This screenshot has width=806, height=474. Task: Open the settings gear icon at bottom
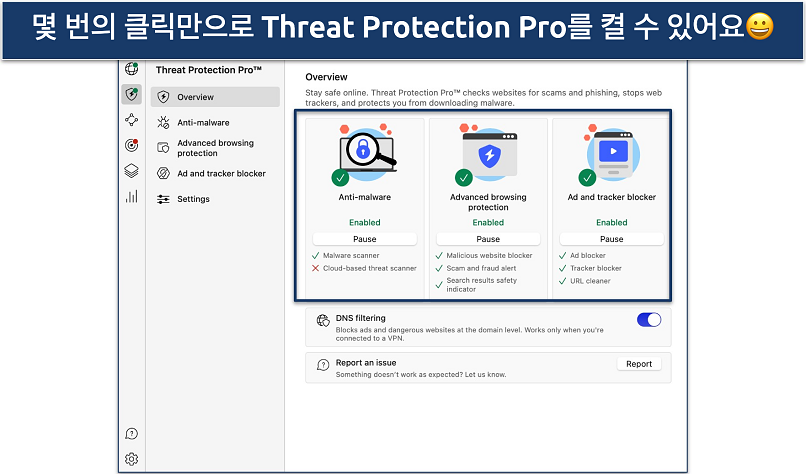coord(131,459)
